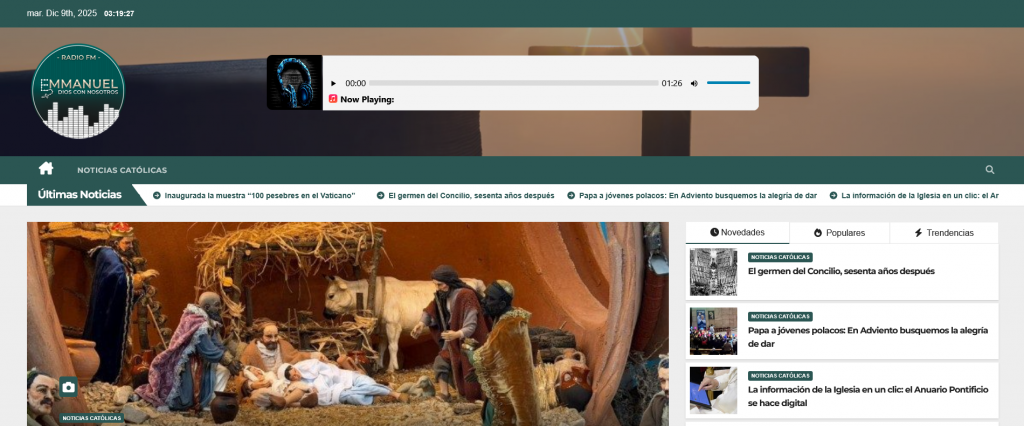Select the Novedades tab
1024x426 pixels.
tap(737, 233)
